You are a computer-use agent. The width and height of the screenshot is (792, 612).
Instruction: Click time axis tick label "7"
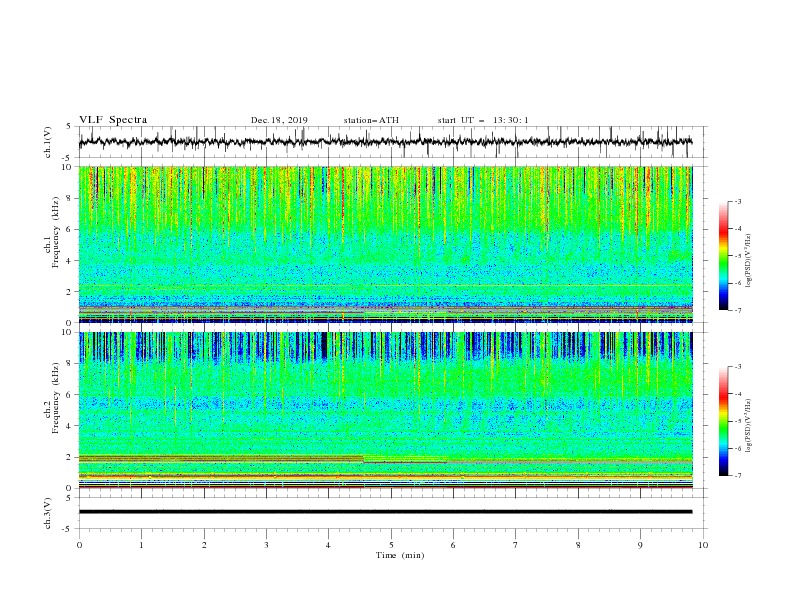point(516,545)
